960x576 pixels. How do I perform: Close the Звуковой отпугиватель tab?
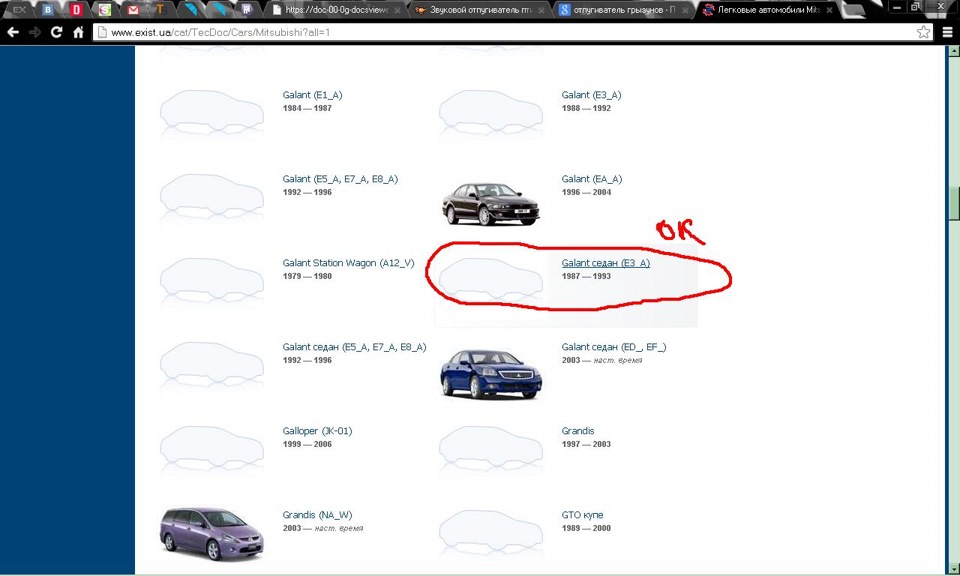tap(541, 10)
